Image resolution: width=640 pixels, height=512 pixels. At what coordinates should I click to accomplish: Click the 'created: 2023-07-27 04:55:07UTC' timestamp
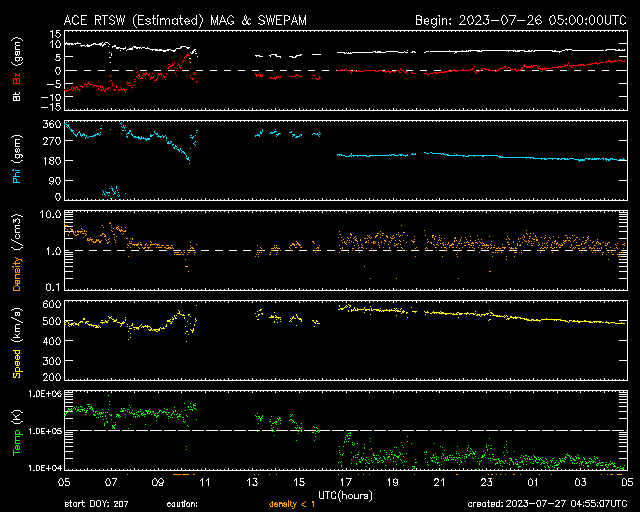547,504
